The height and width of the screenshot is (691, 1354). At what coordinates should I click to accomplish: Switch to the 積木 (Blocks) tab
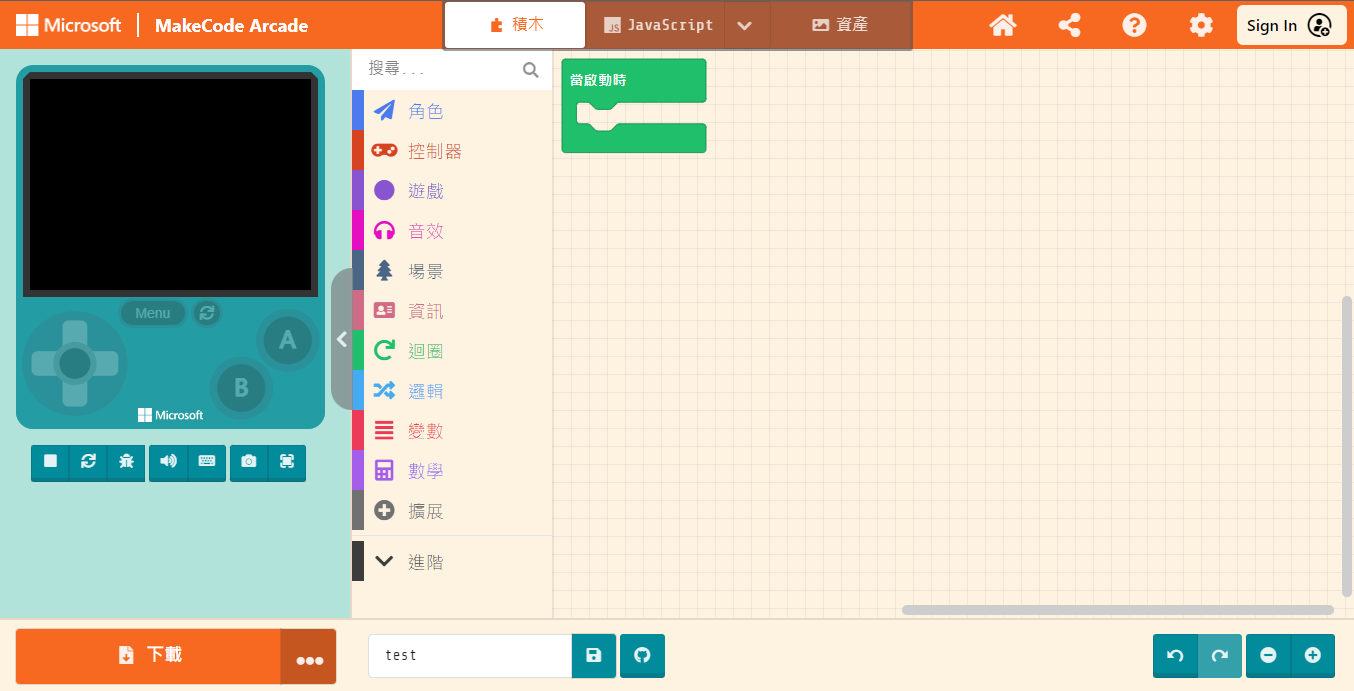point(515,25)
